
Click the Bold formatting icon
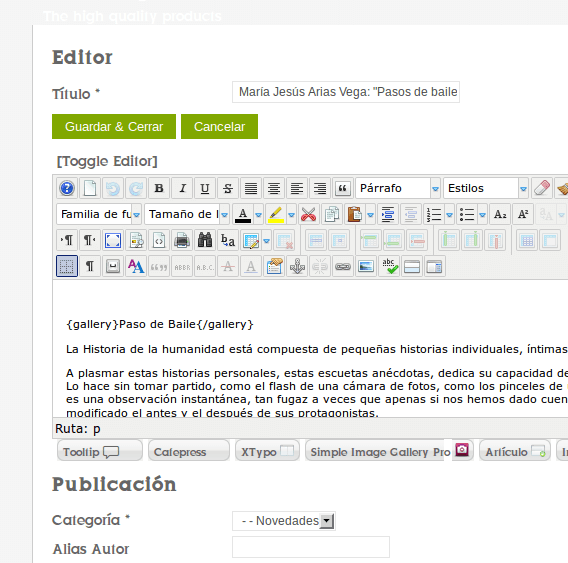159,188
